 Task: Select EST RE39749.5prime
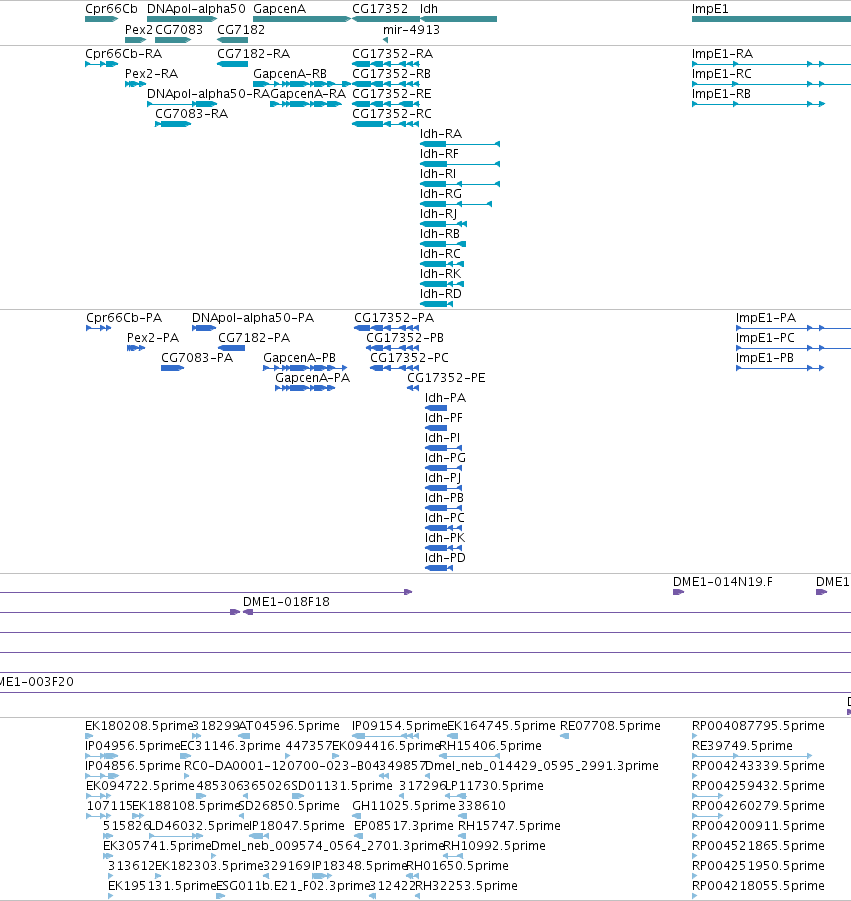click(x=742, y=746)
